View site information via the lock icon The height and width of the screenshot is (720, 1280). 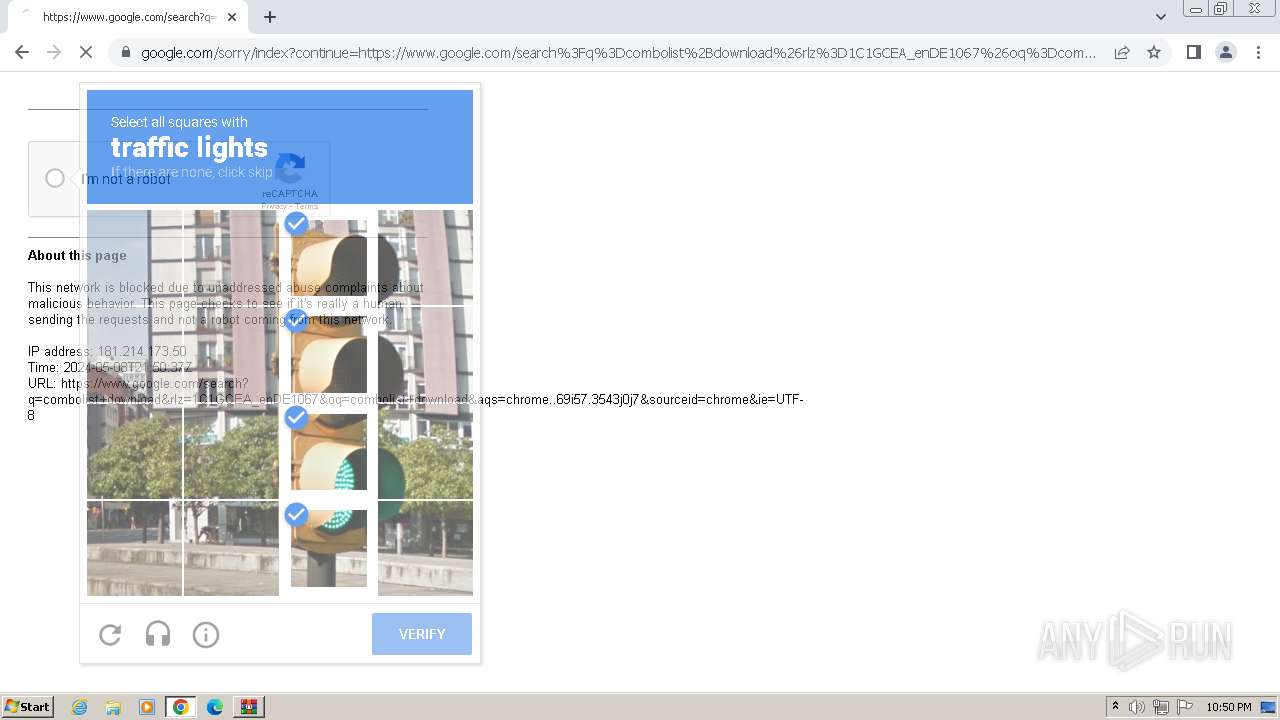125,52
